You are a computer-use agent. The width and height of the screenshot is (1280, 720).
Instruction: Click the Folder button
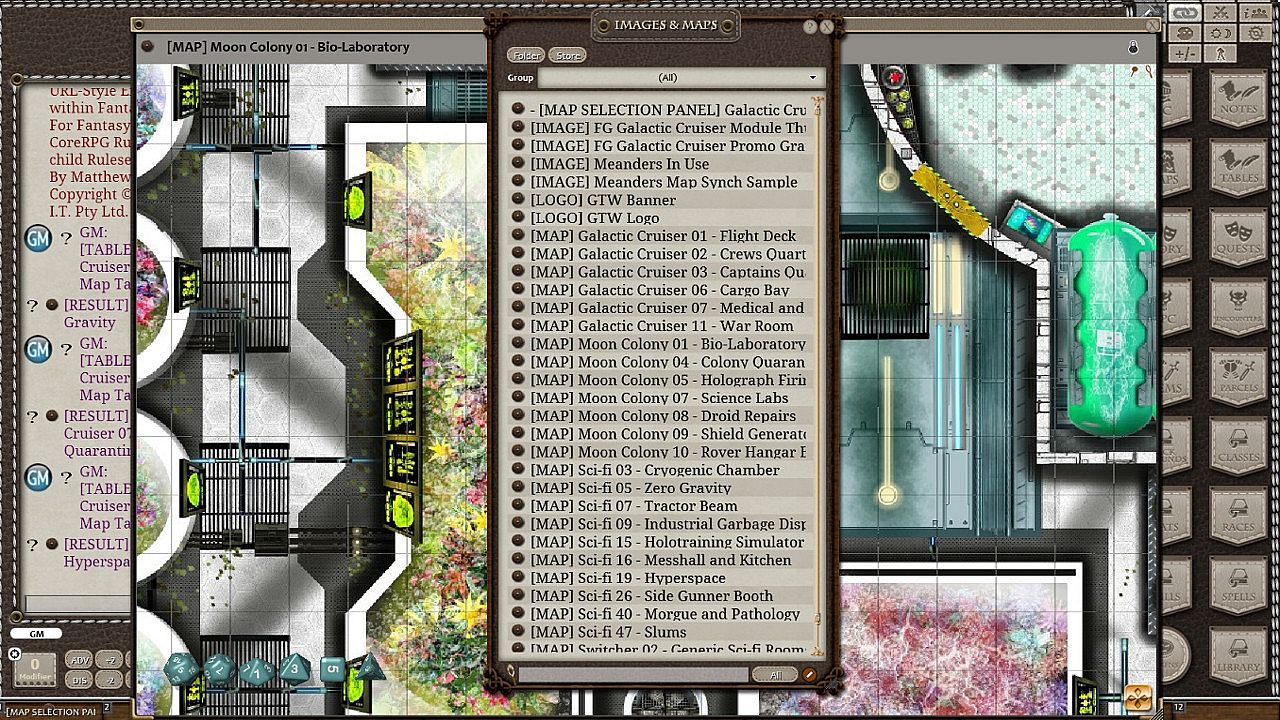tap(525, 56)
